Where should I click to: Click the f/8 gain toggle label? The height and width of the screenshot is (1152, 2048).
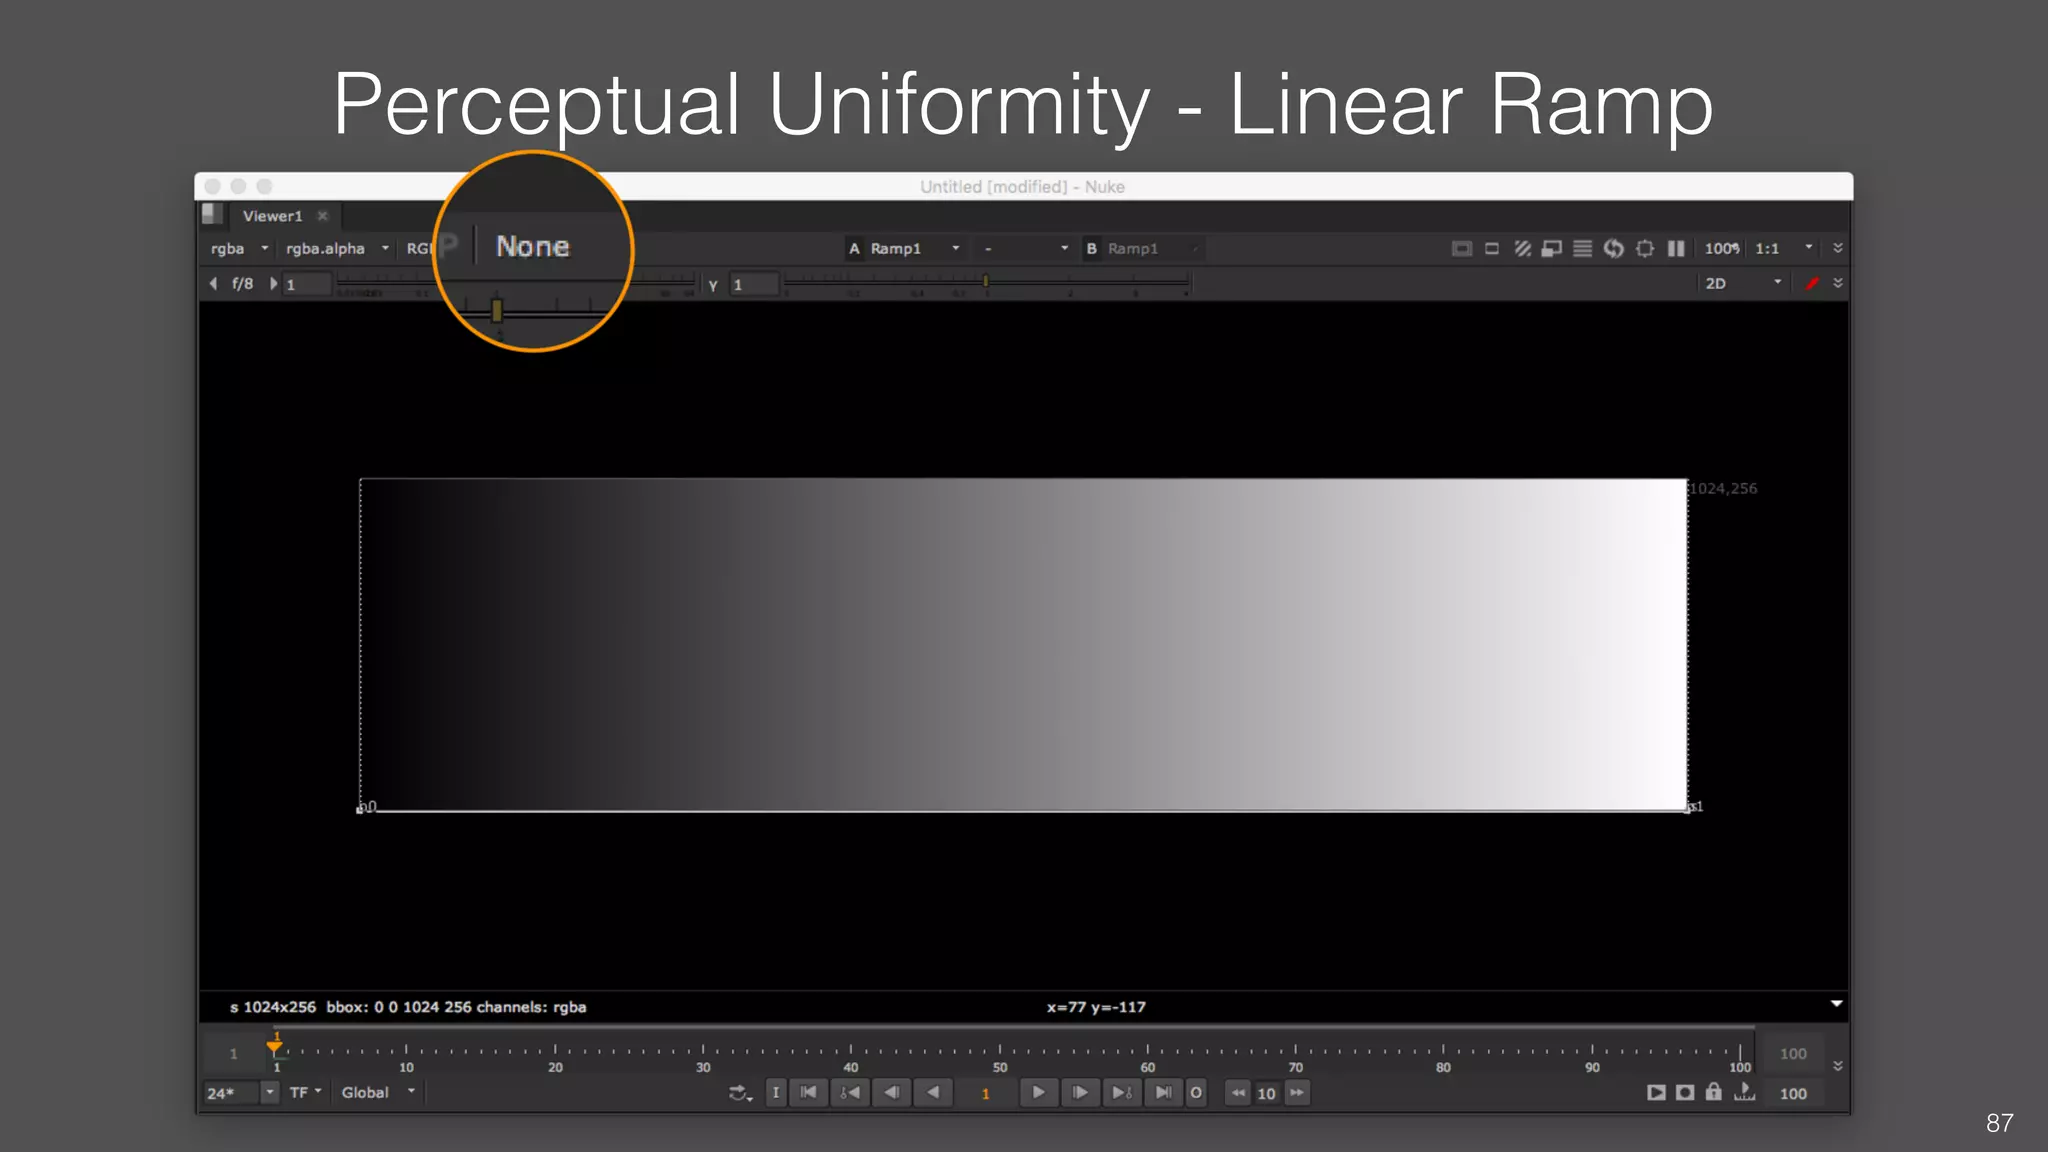tap(242, 284)
